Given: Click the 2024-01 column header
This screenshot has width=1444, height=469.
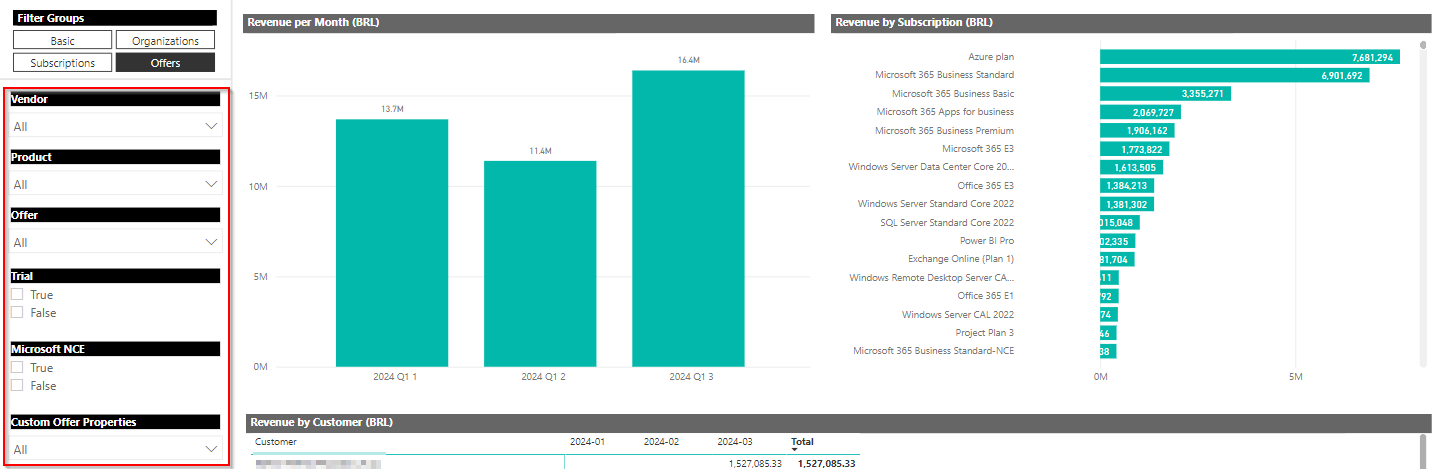Looking at the screenshot, I should point(587,442).
